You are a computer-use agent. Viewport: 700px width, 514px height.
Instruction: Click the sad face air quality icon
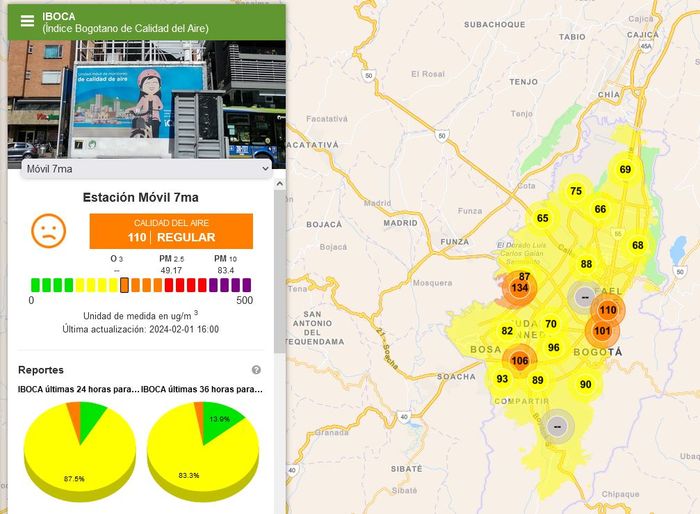[47, 230]
